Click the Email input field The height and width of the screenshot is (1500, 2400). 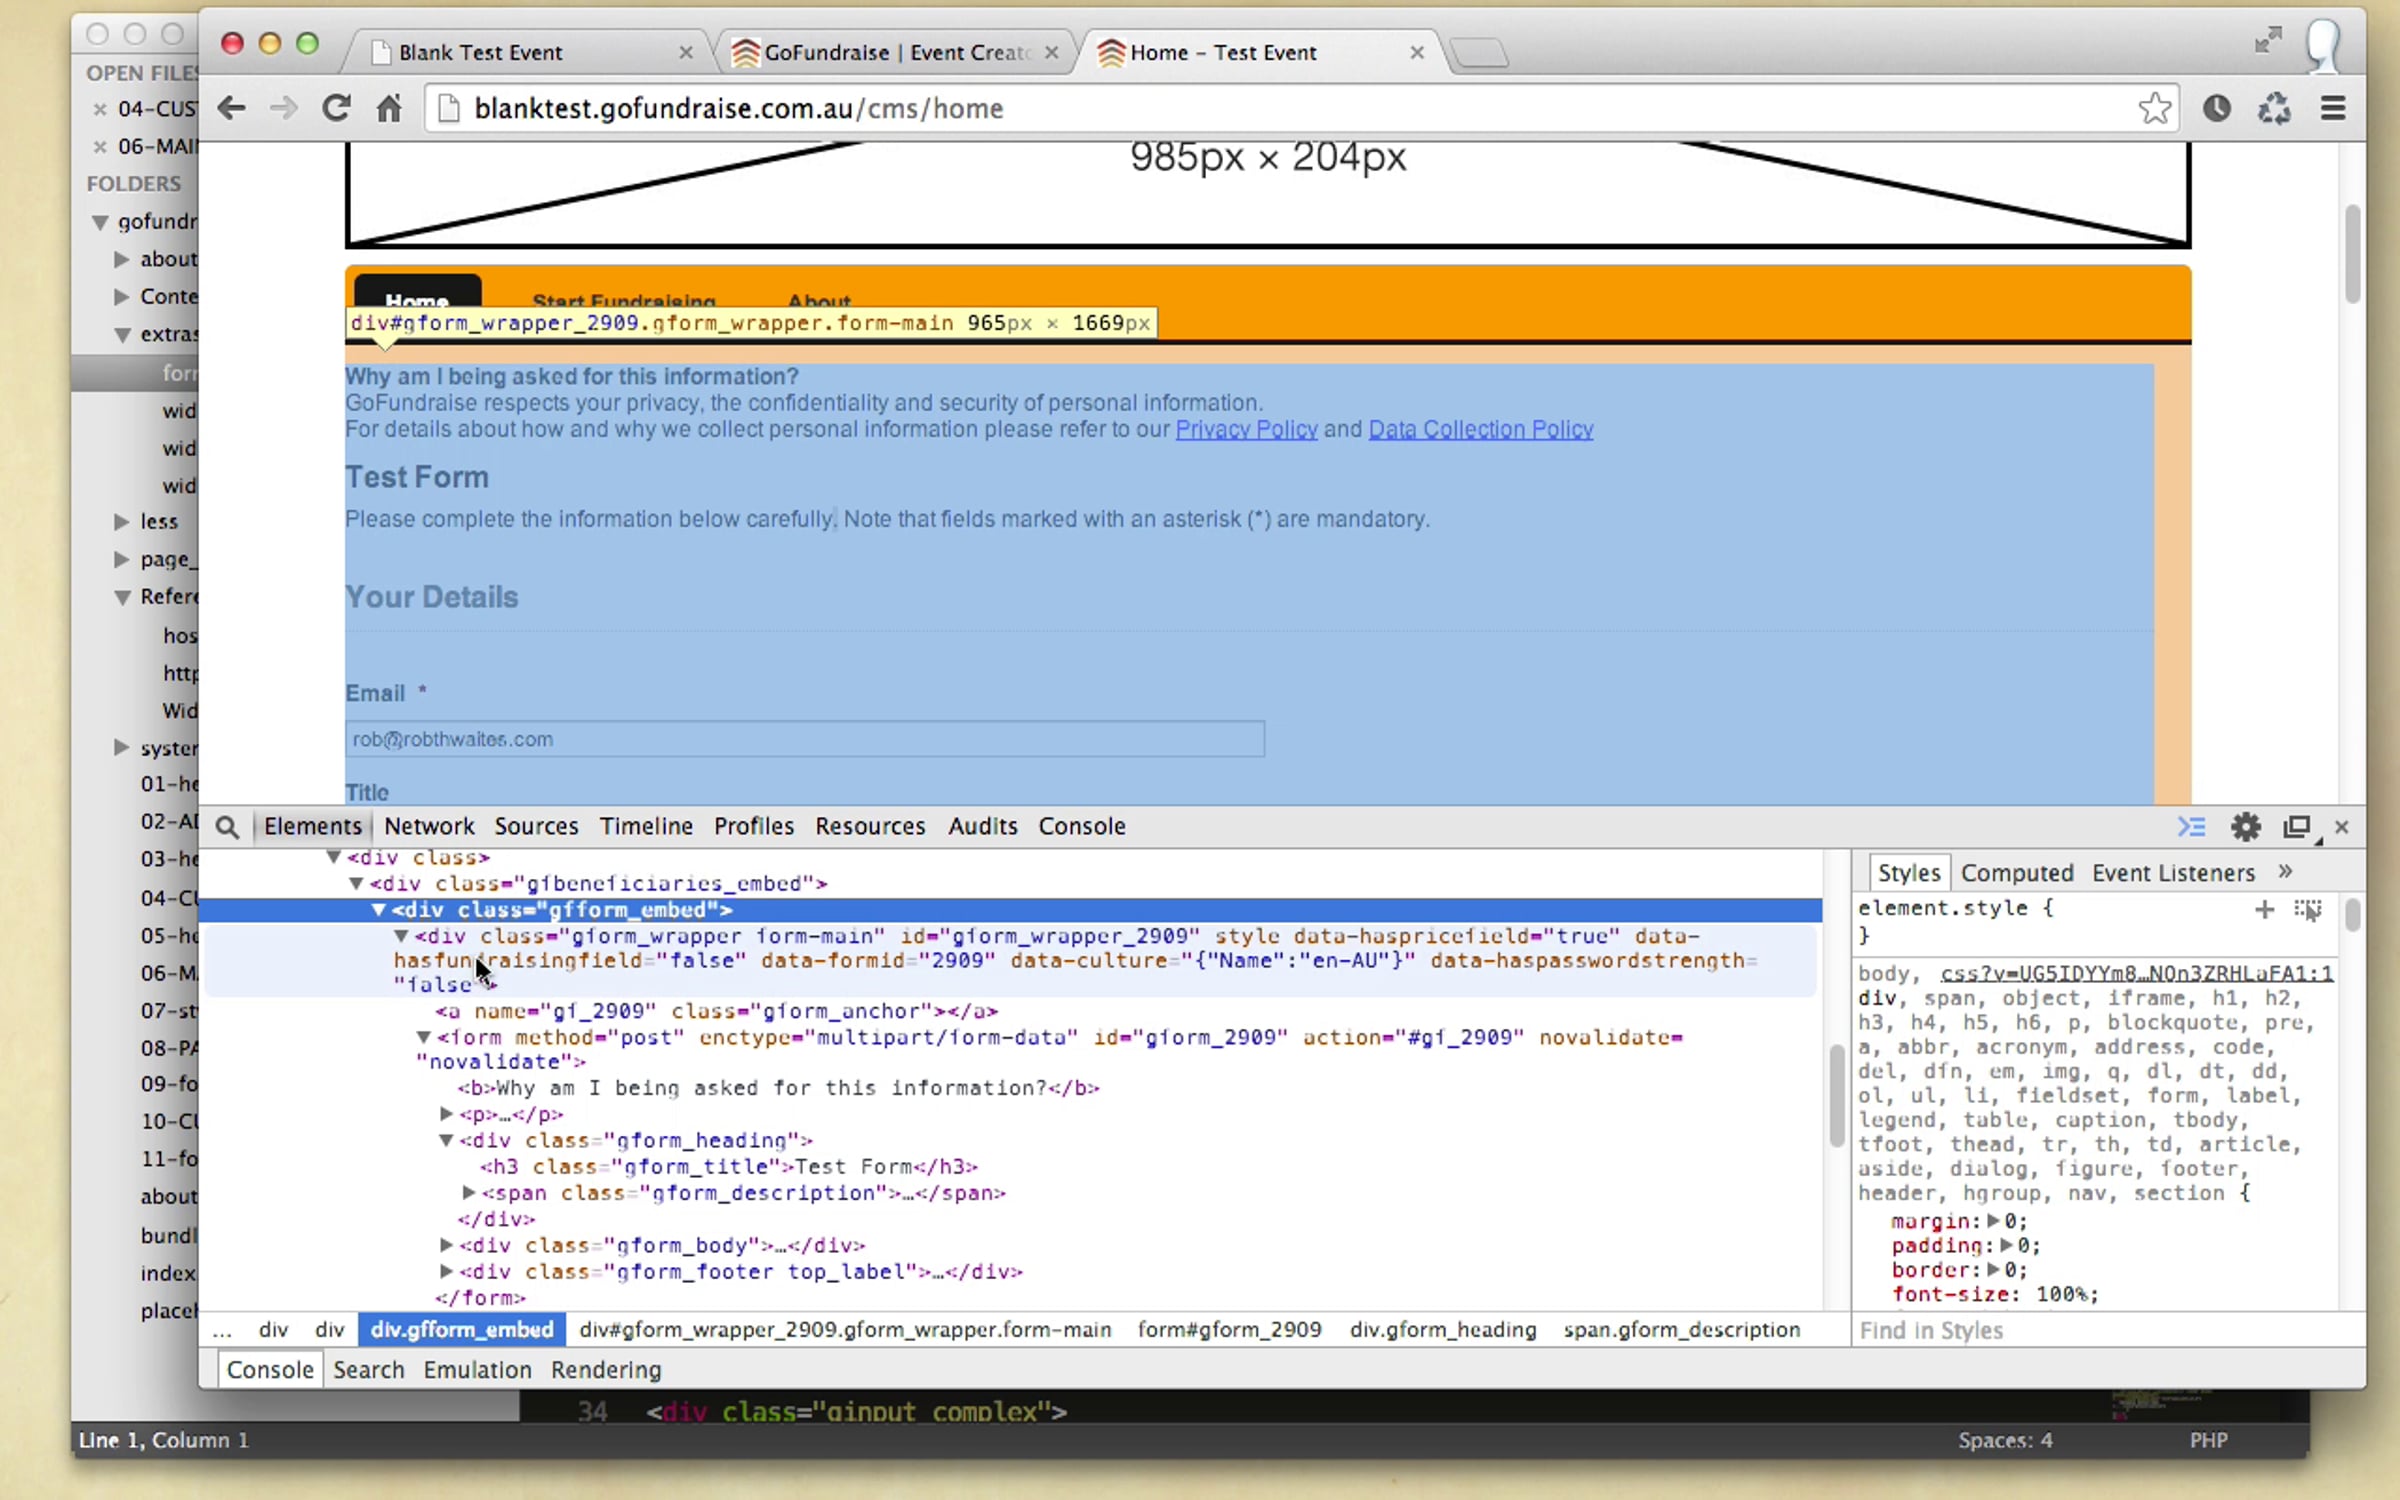(x=805, y=739)
